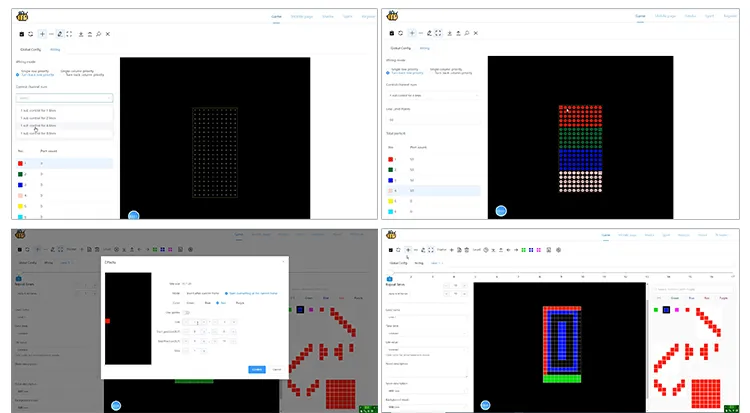Choose the "1 sub-control for 8 lines" list entry
Viewport: 750px width, 413px height.
point(39,132)
